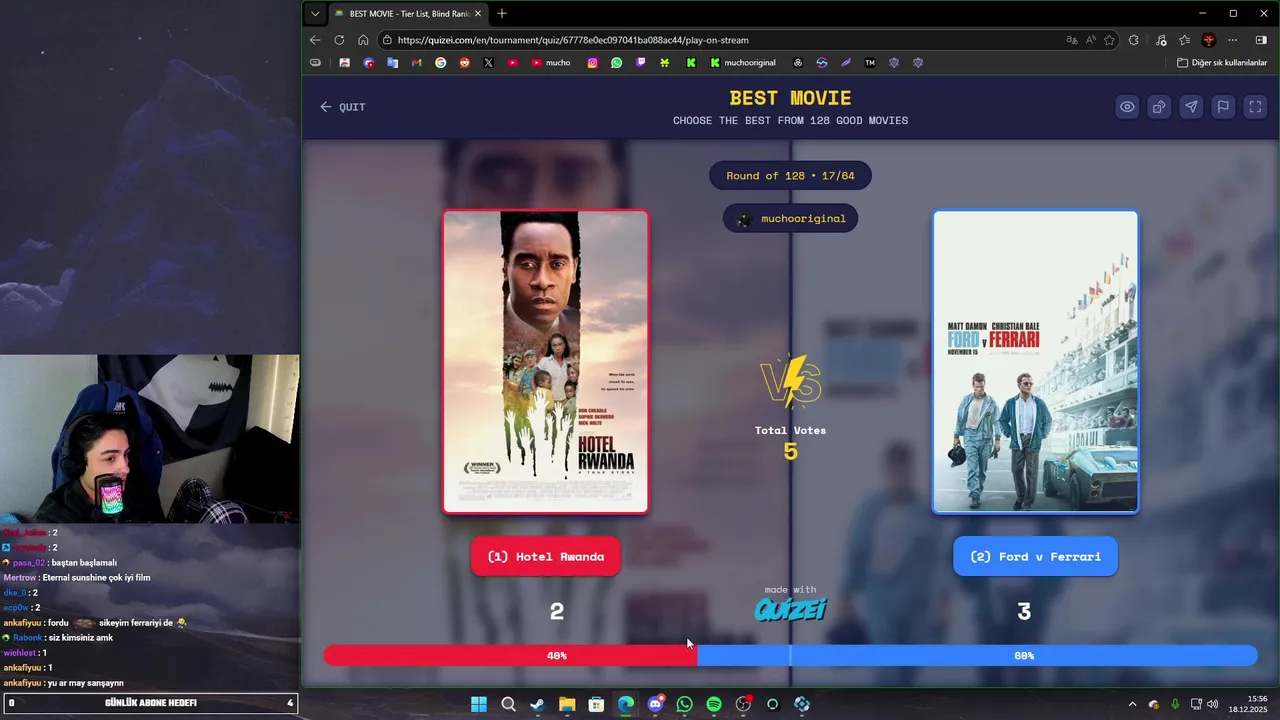Click the microphone tray icon

coord(1175,704)
